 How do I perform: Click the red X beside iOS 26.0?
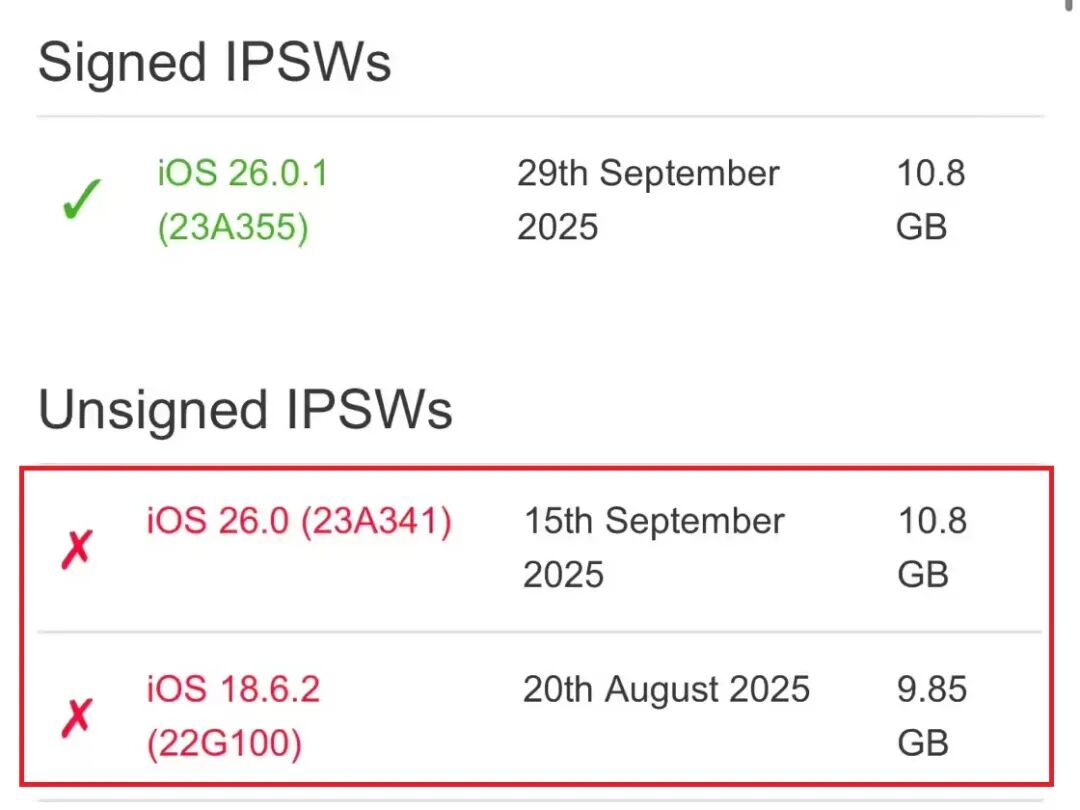(77, 550)
